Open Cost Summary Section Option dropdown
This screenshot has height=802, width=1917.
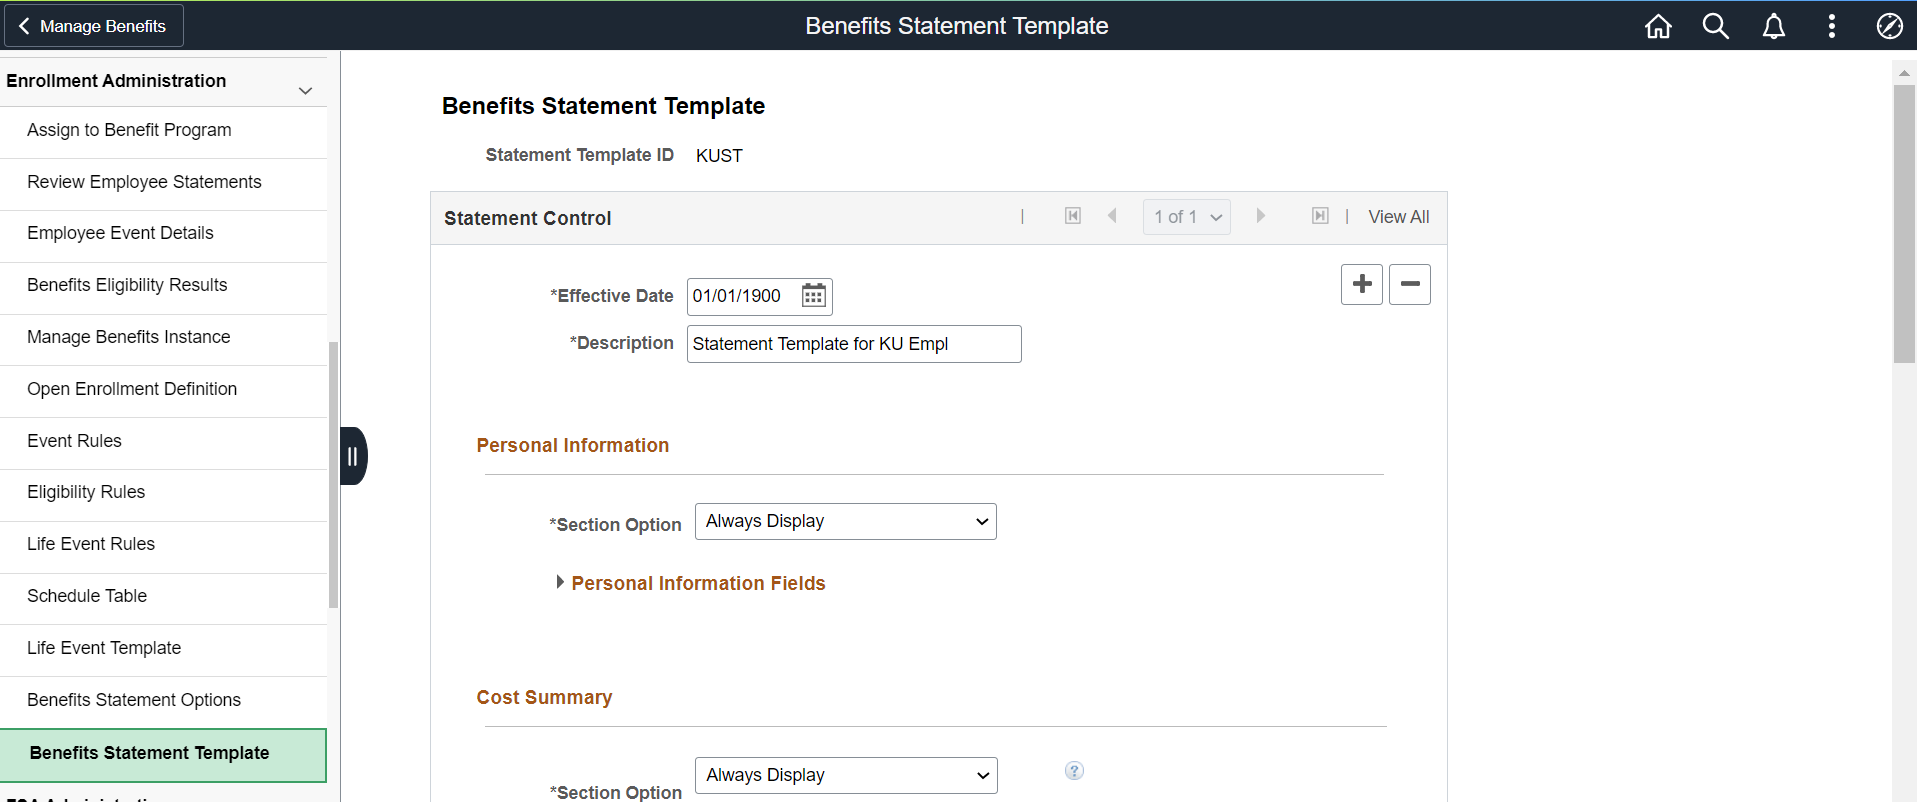(846, 776)
